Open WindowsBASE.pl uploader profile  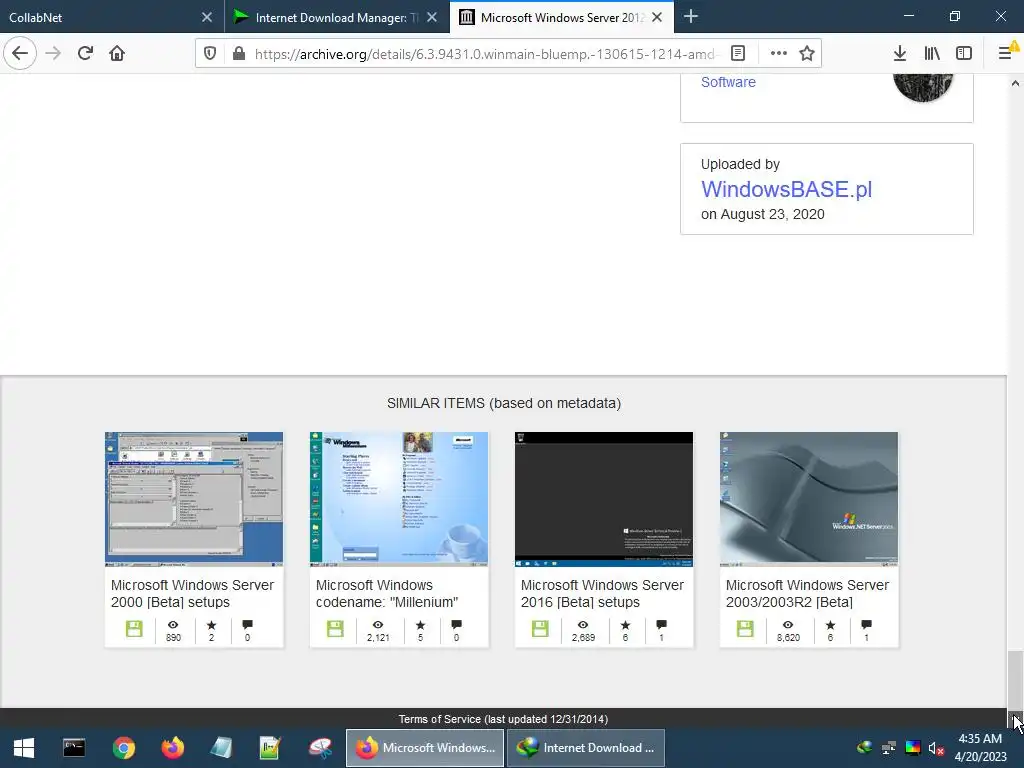click(786, 189)
